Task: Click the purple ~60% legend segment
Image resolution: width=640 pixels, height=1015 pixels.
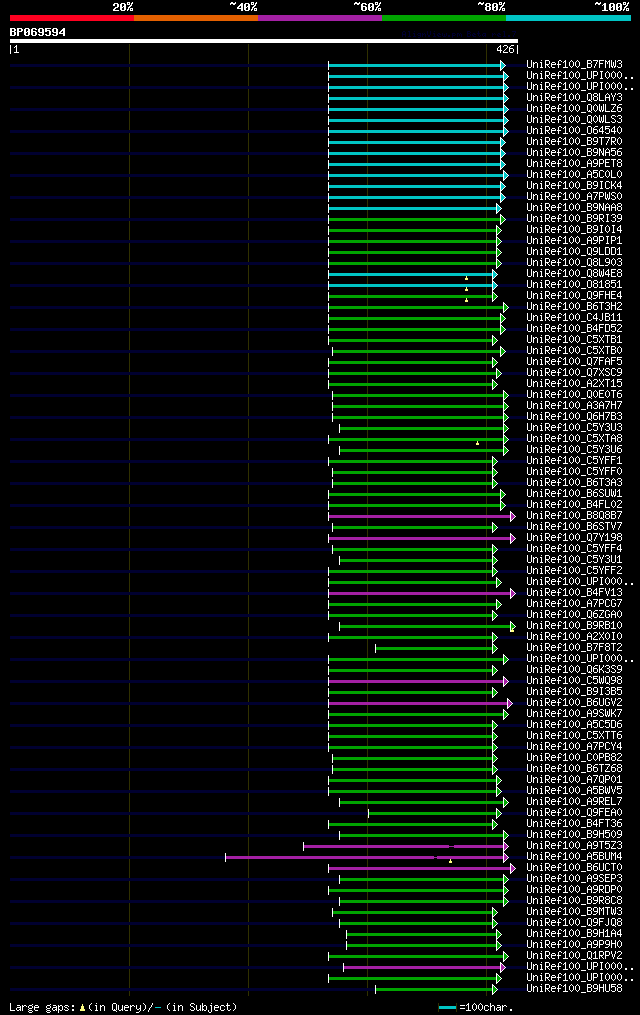Action: (x=320, y=18)
